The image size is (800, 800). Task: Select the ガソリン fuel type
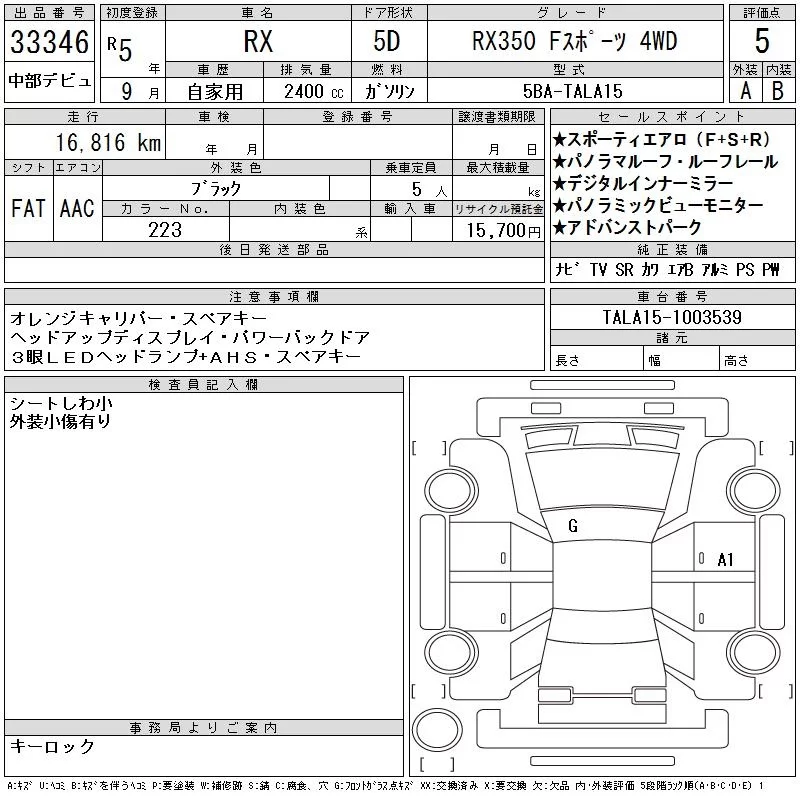tap(389, 91)
